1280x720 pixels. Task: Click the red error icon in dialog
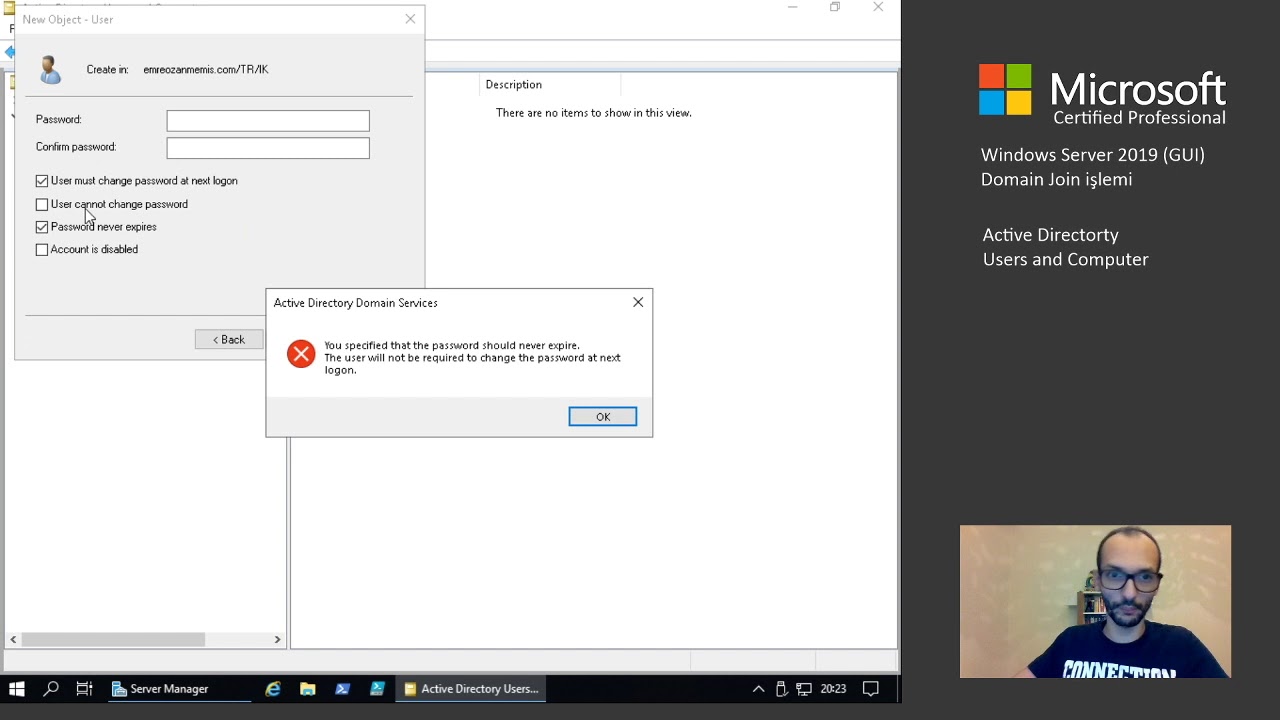[x=301, y=354]
